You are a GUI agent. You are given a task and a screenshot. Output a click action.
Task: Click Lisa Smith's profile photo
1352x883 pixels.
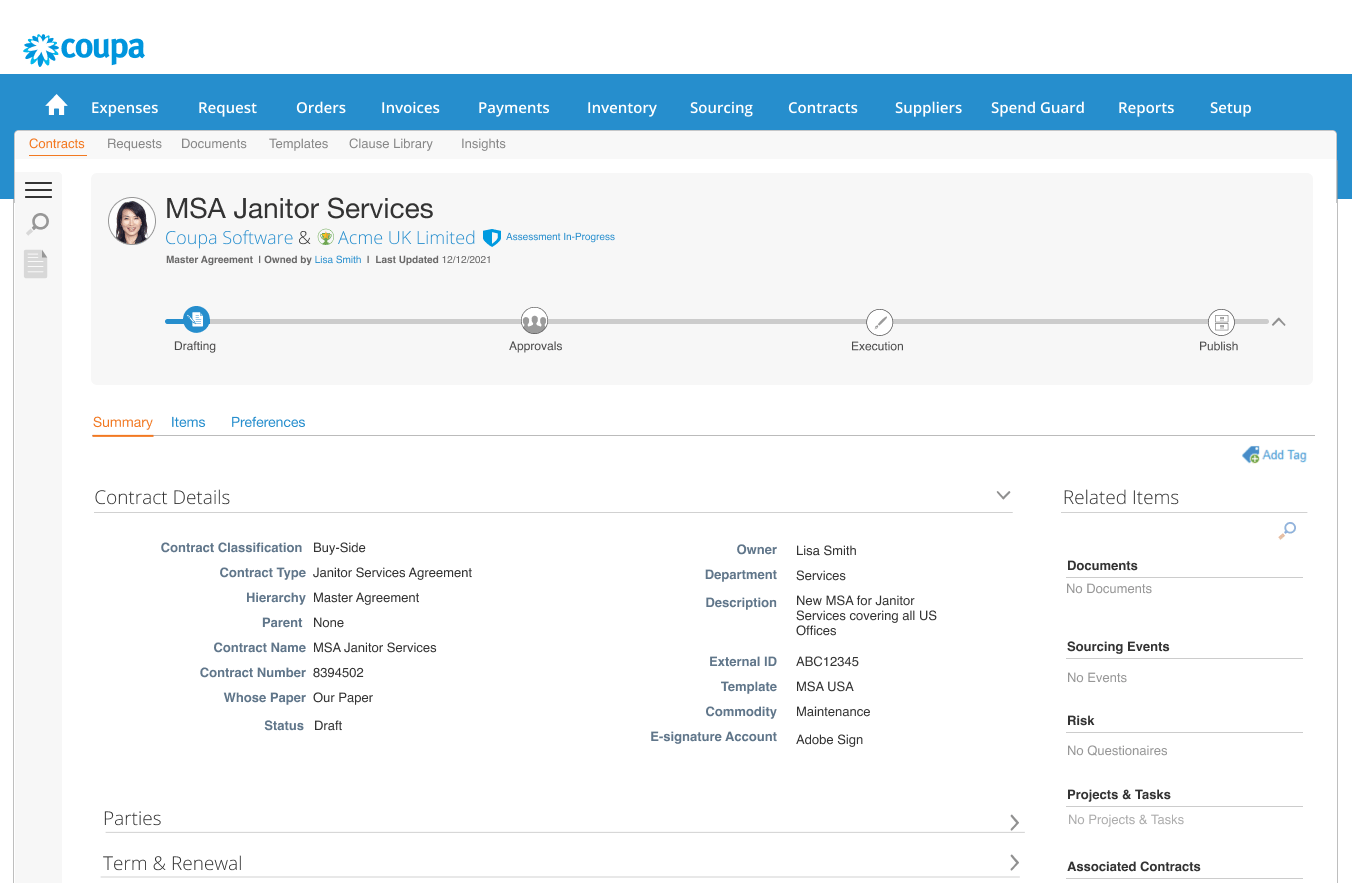(x=132, y=222)
